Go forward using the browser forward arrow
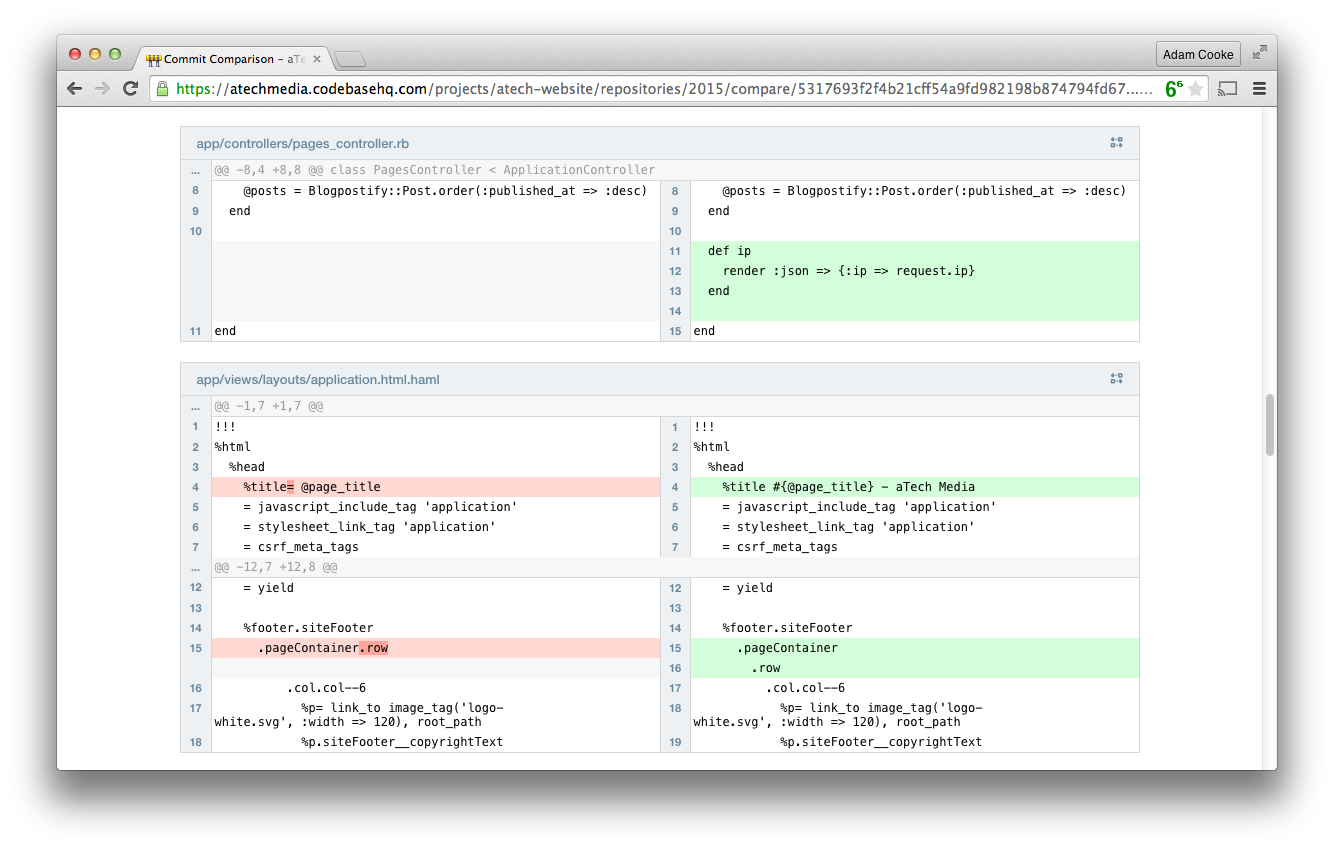 coord(102,89)
